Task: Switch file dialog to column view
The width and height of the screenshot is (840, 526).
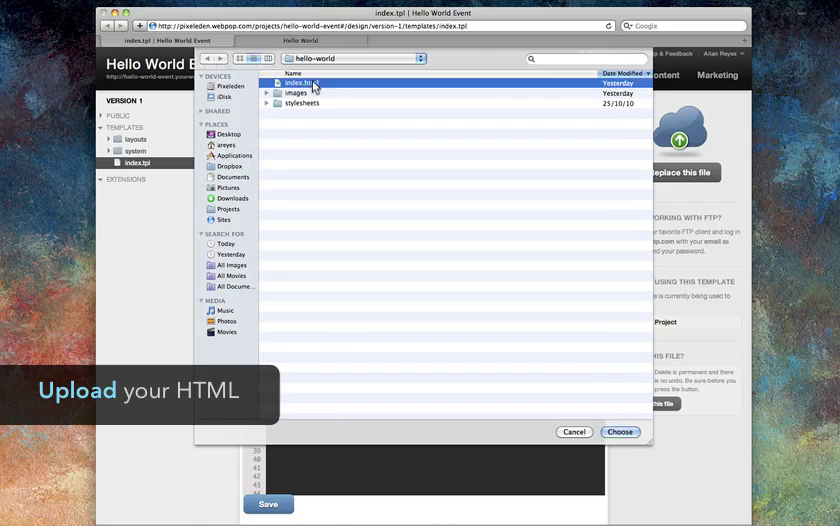Action: (x=268, y=58)
